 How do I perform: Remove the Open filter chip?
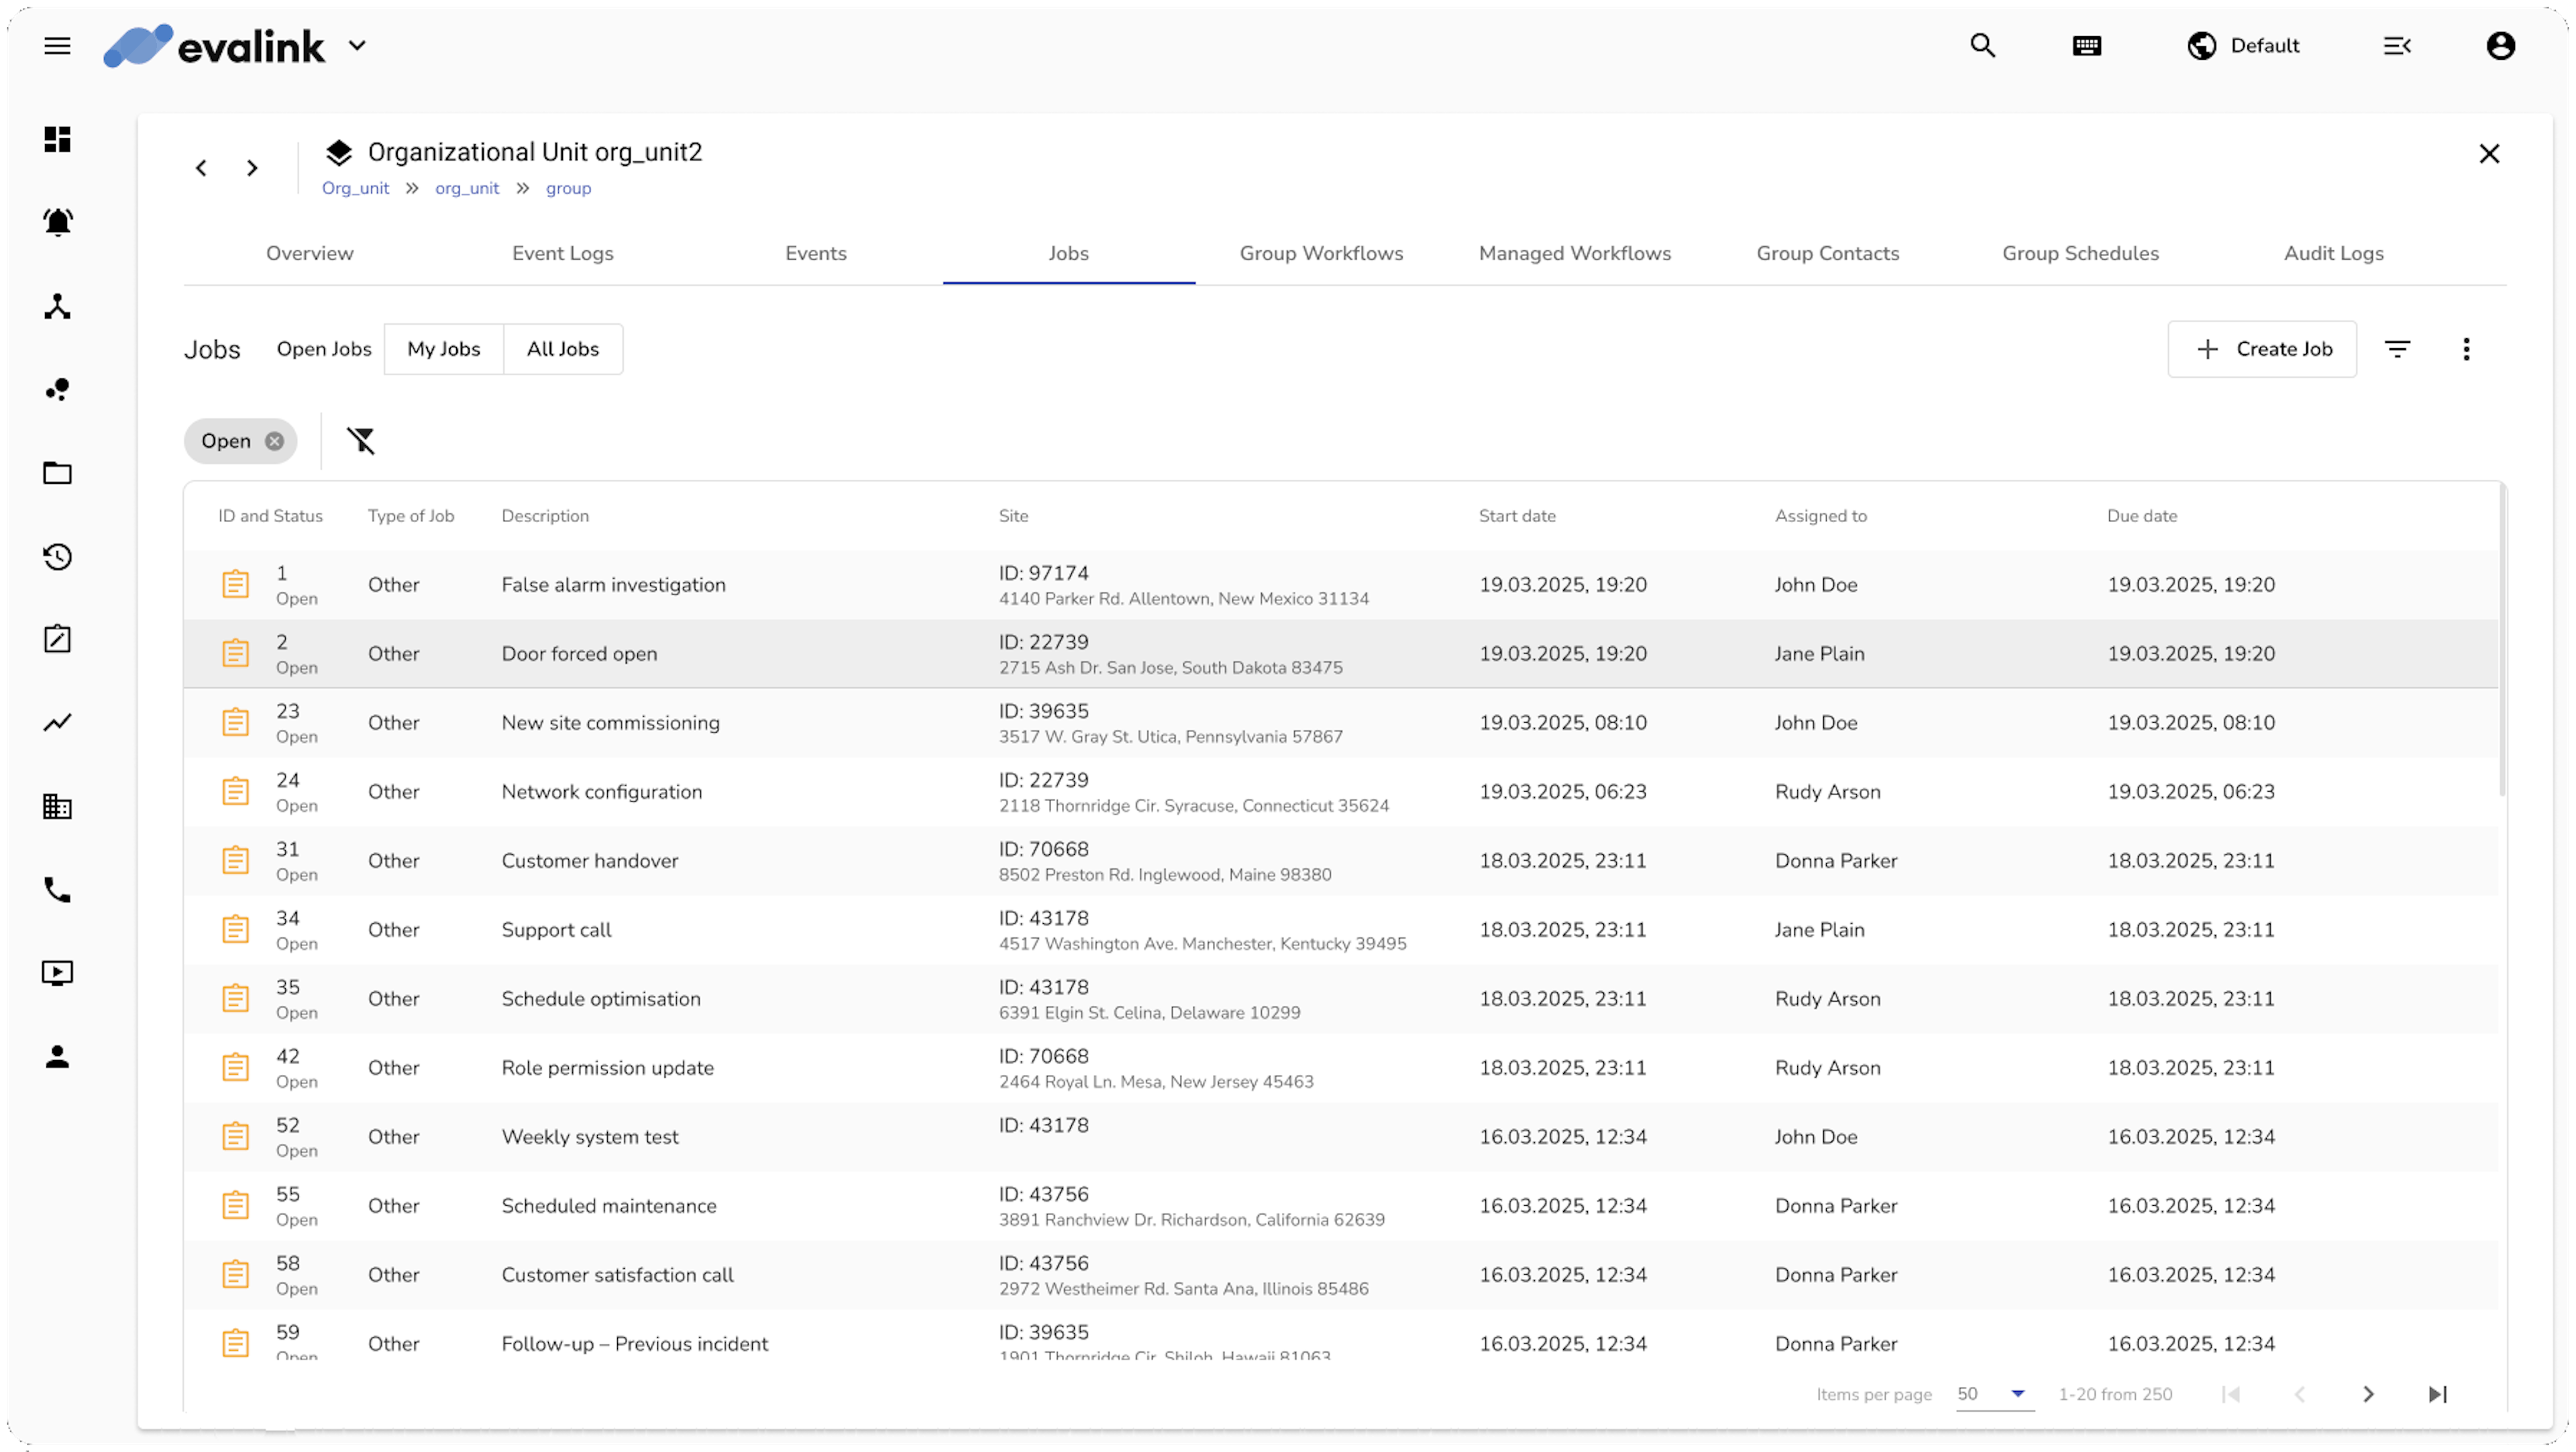coord(274,441)
